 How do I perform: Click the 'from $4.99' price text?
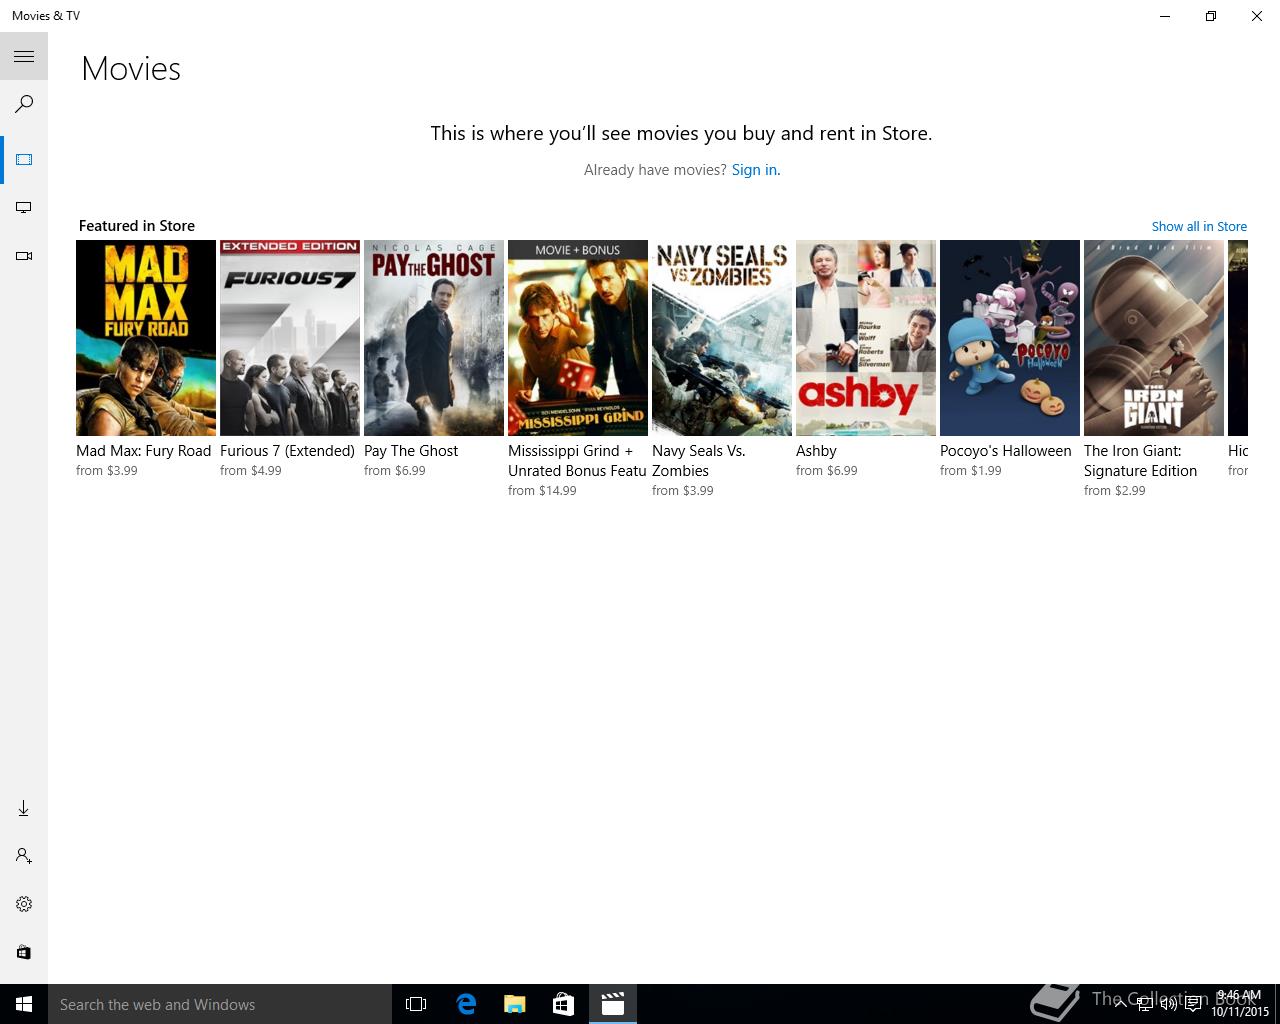pyautogui.click(x=250, y=471)
